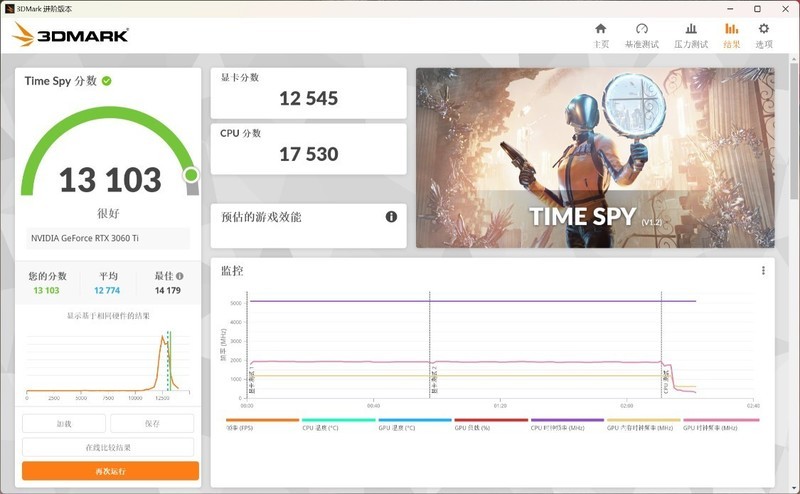
Task: Click the NVIDIA GeForce RTX 3060 Ti field
Action: (x=108, y=238)
